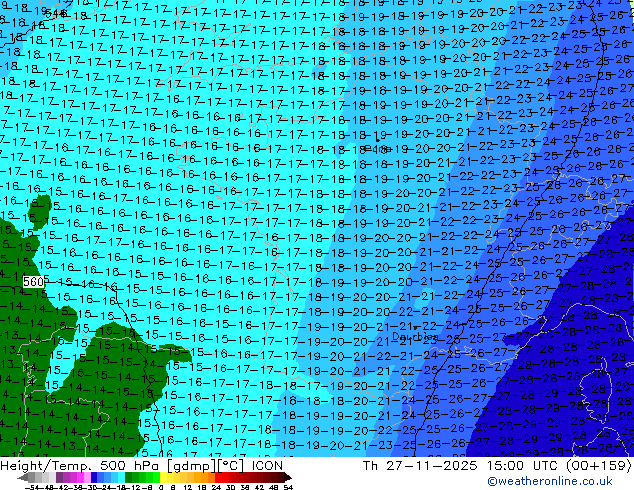Click the ICON model name label

pos(267,466)
